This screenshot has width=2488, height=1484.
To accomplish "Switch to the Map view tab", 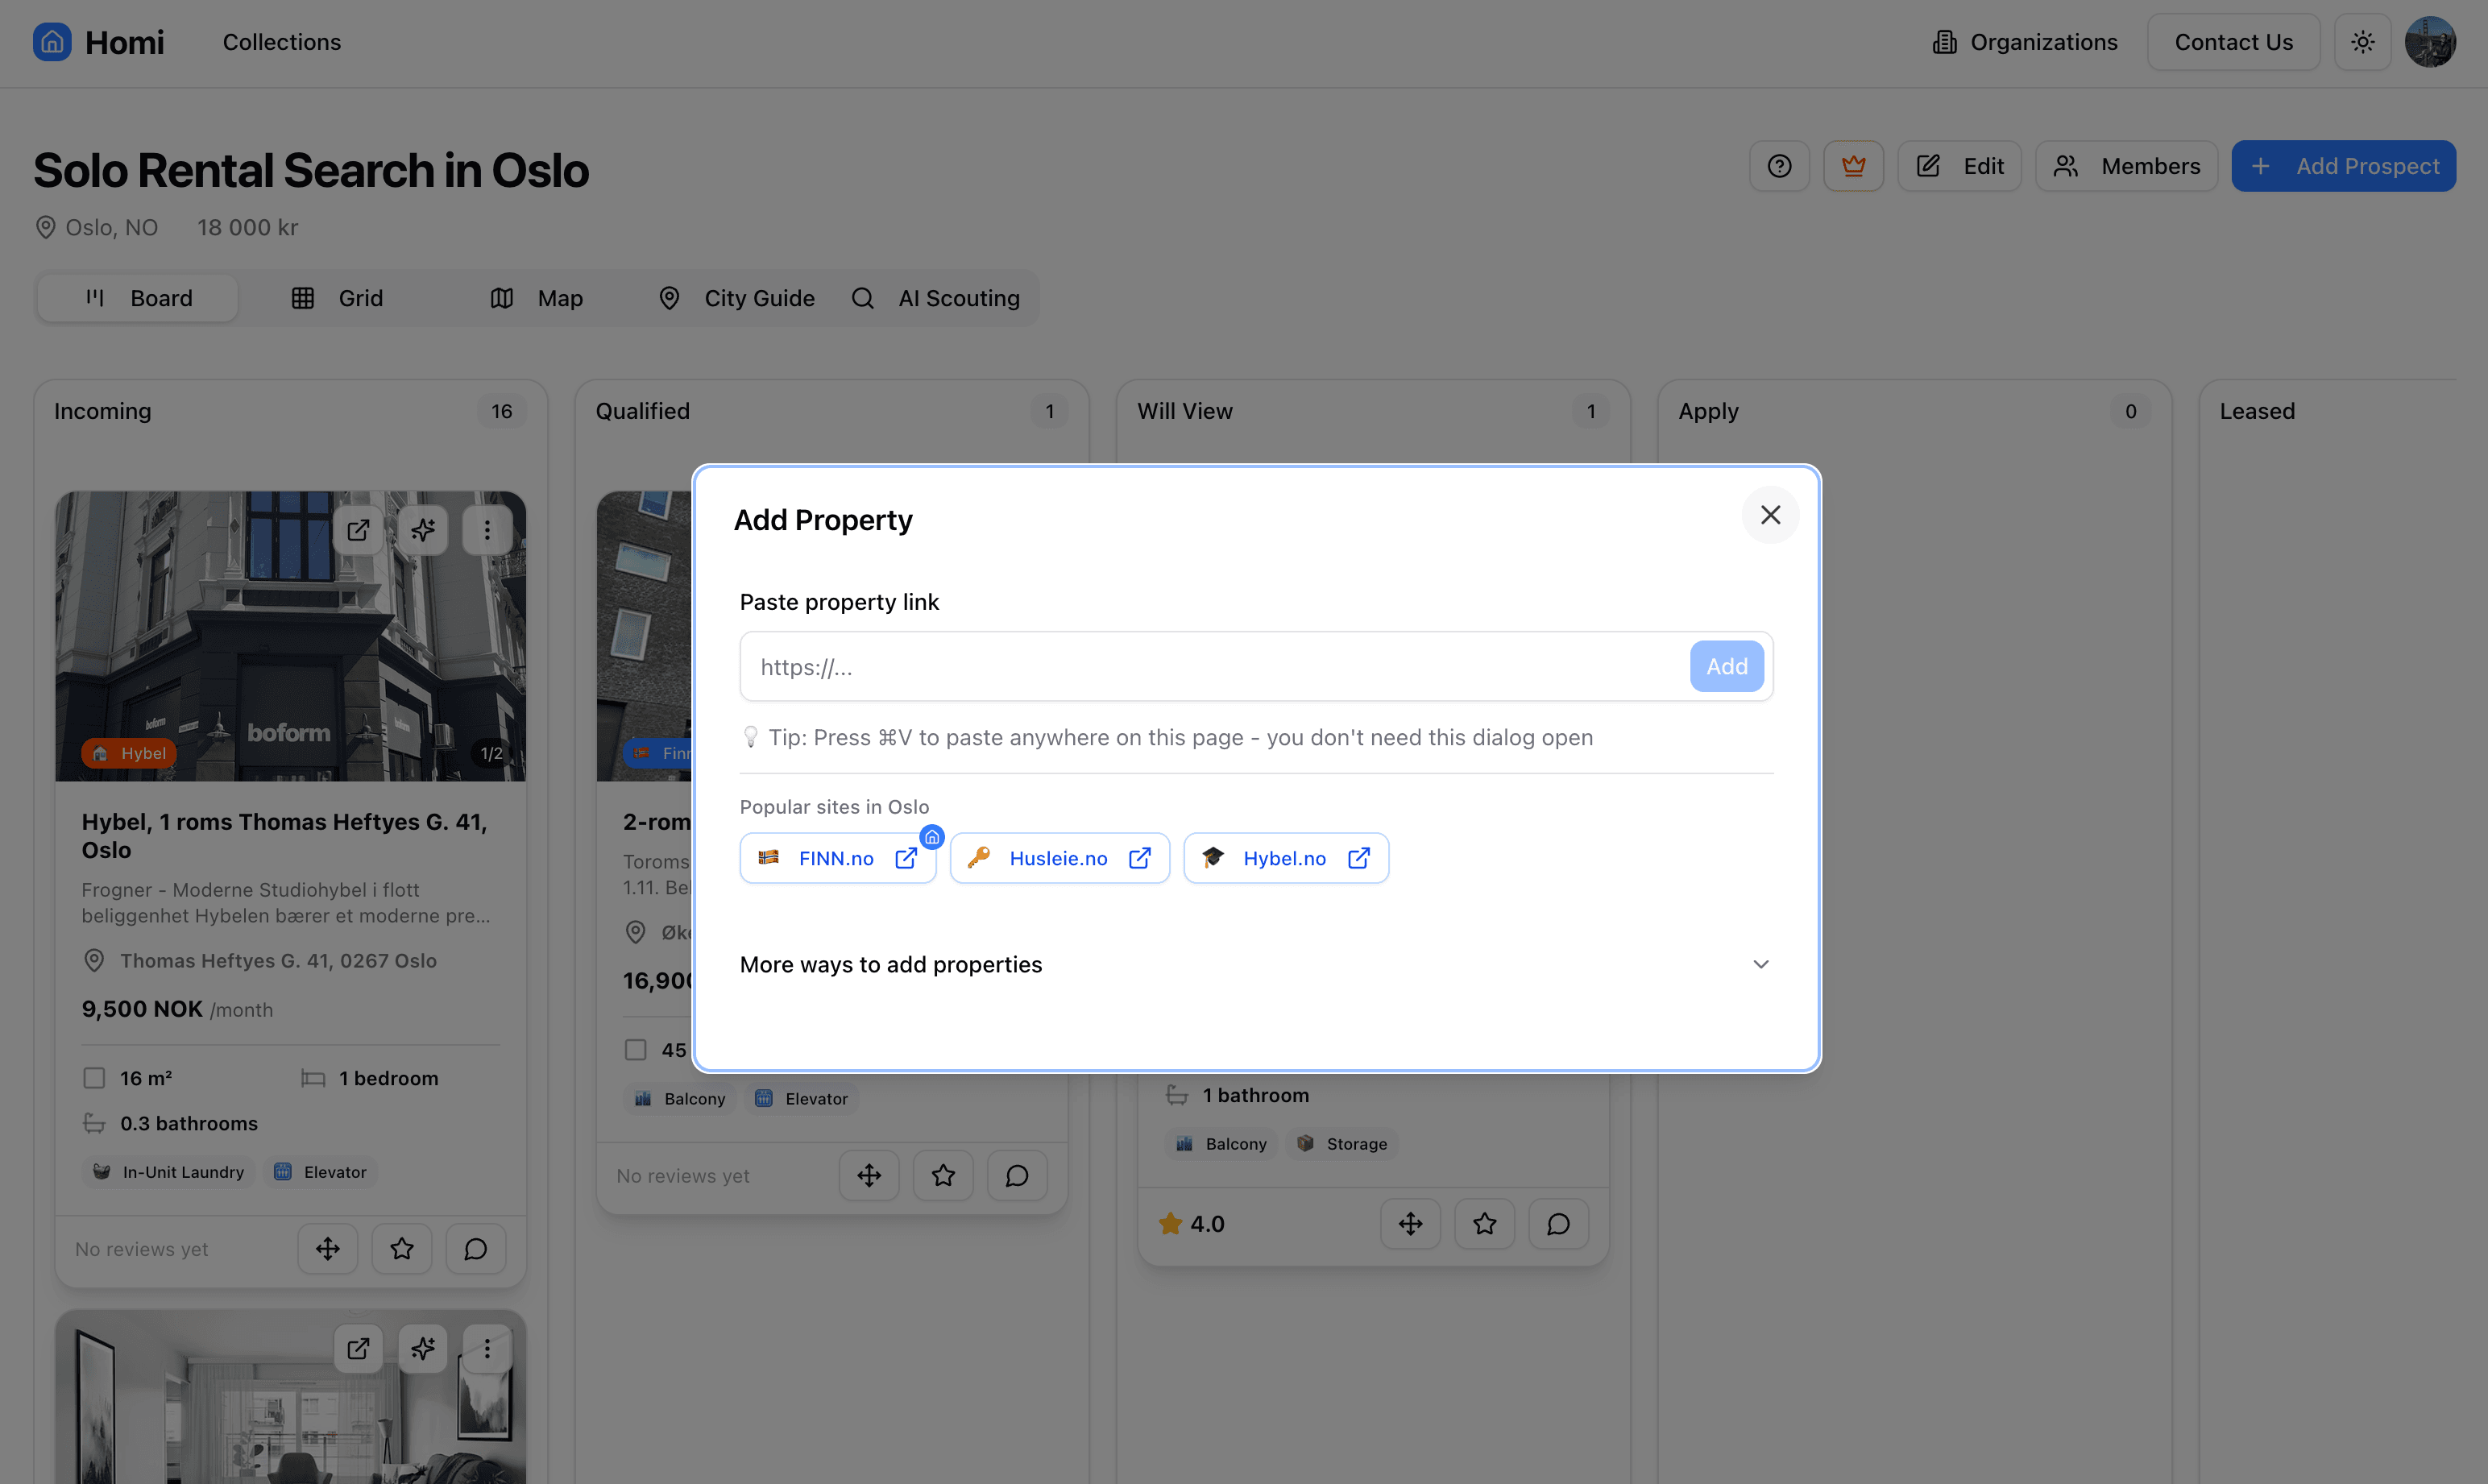I will pyautogui.click(x=537, y=298).
